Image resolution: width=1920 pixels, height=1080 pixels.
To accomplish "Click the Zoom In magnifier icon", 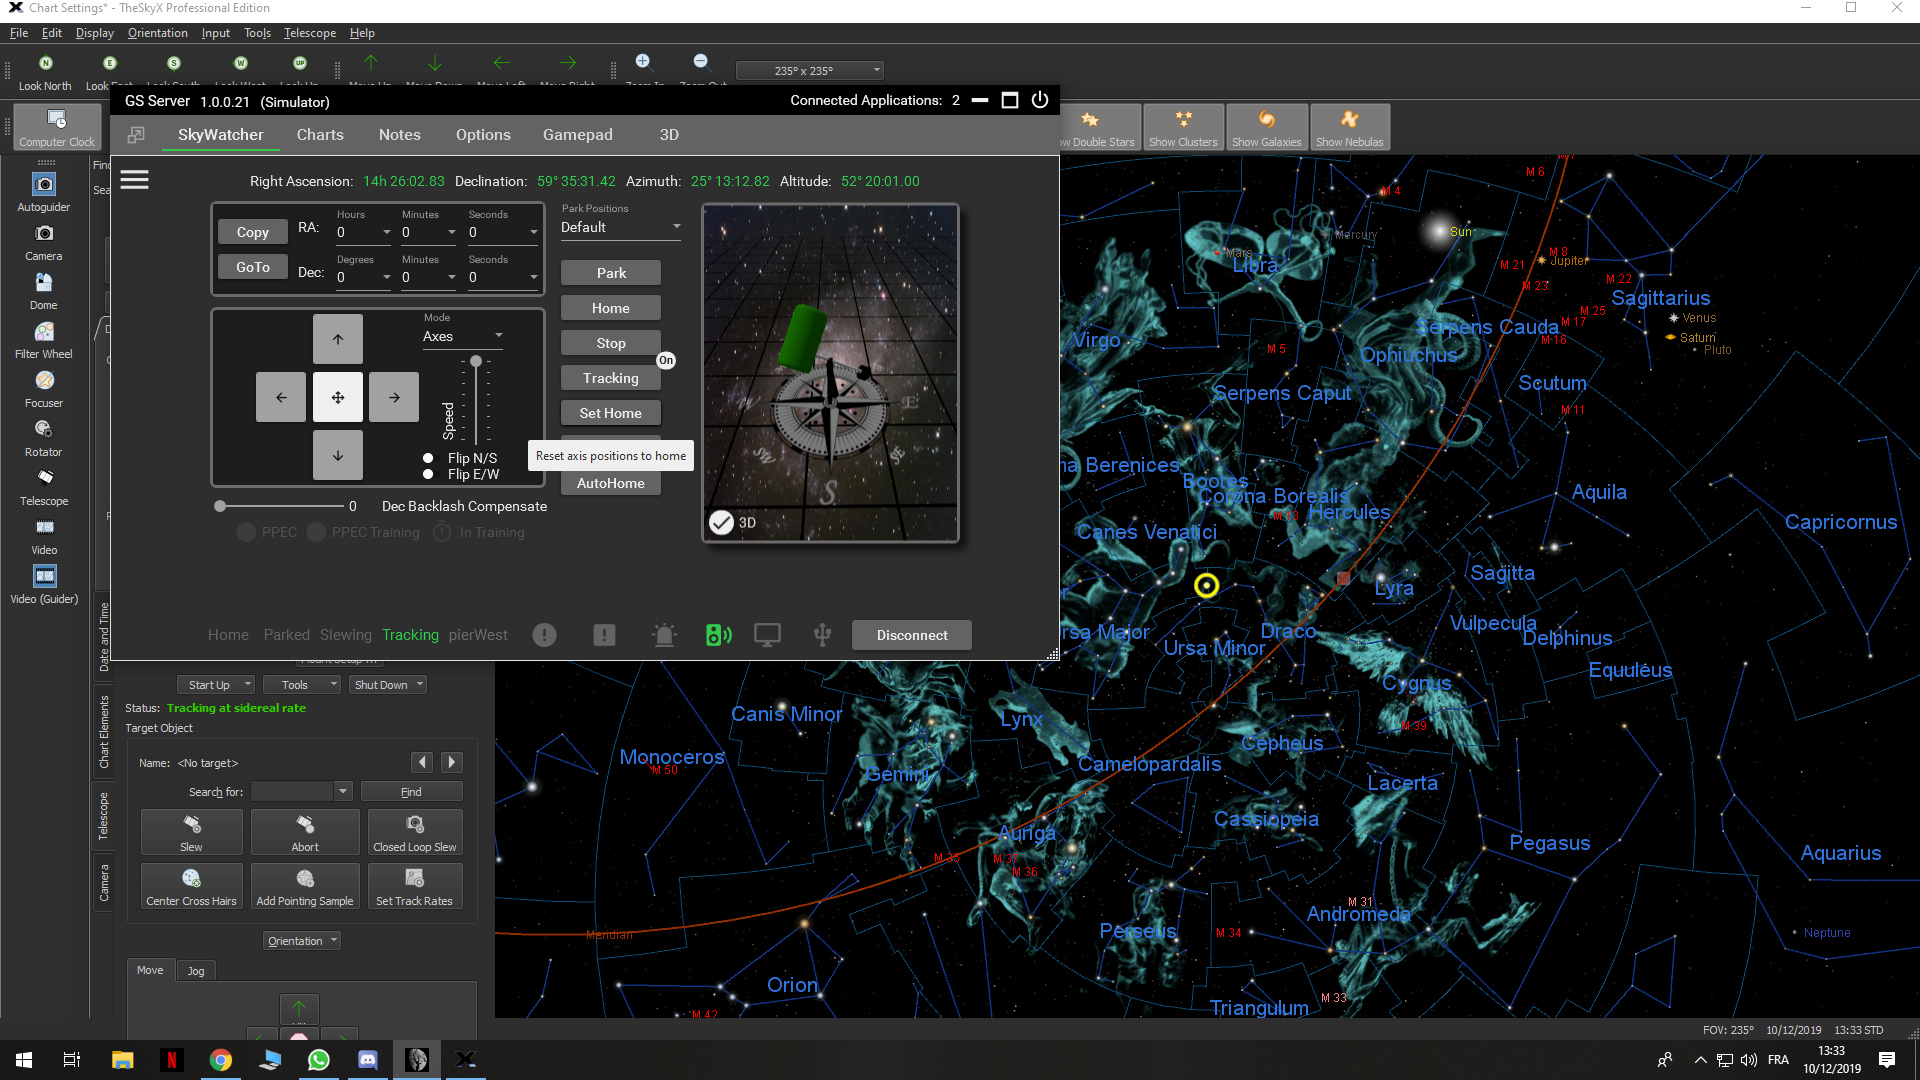I will 643,62.
